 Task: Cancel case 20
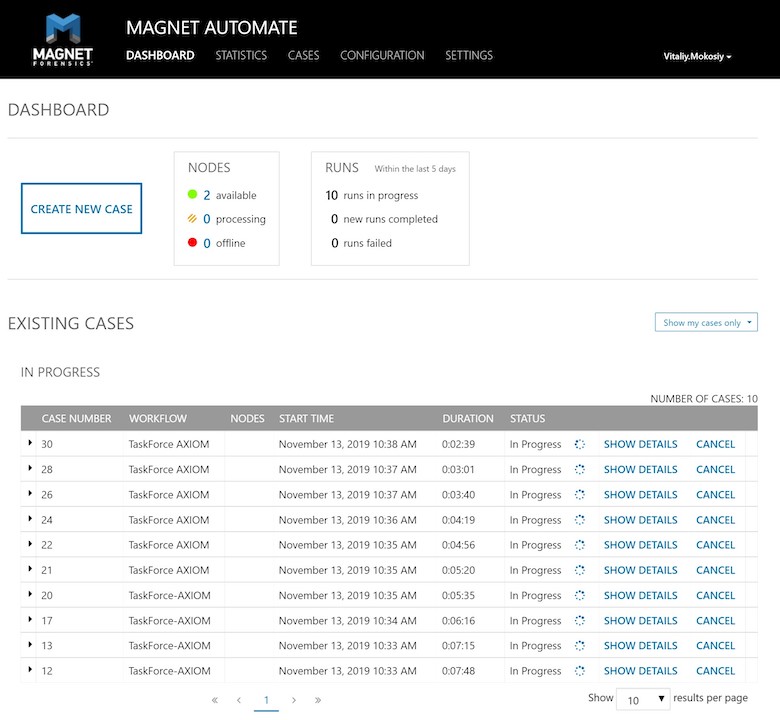[x=715, y=595]
